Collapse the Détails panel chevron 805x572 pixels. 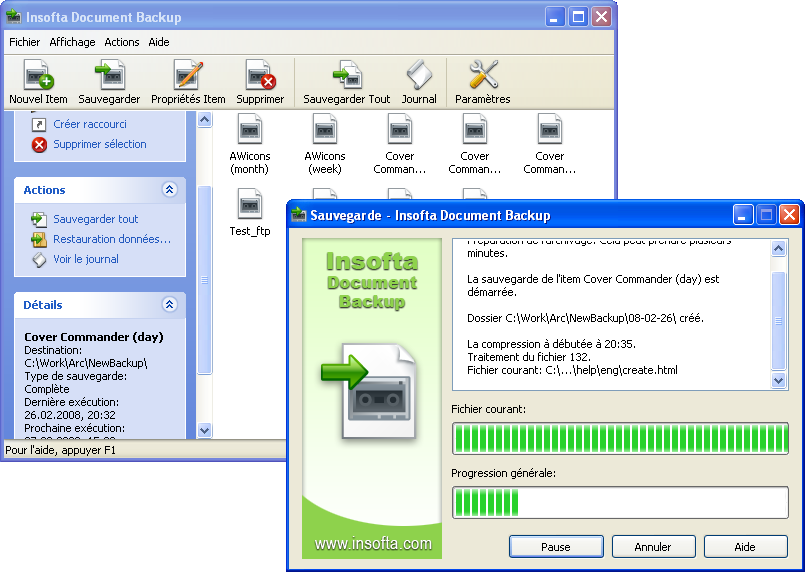tap(169, 304)
